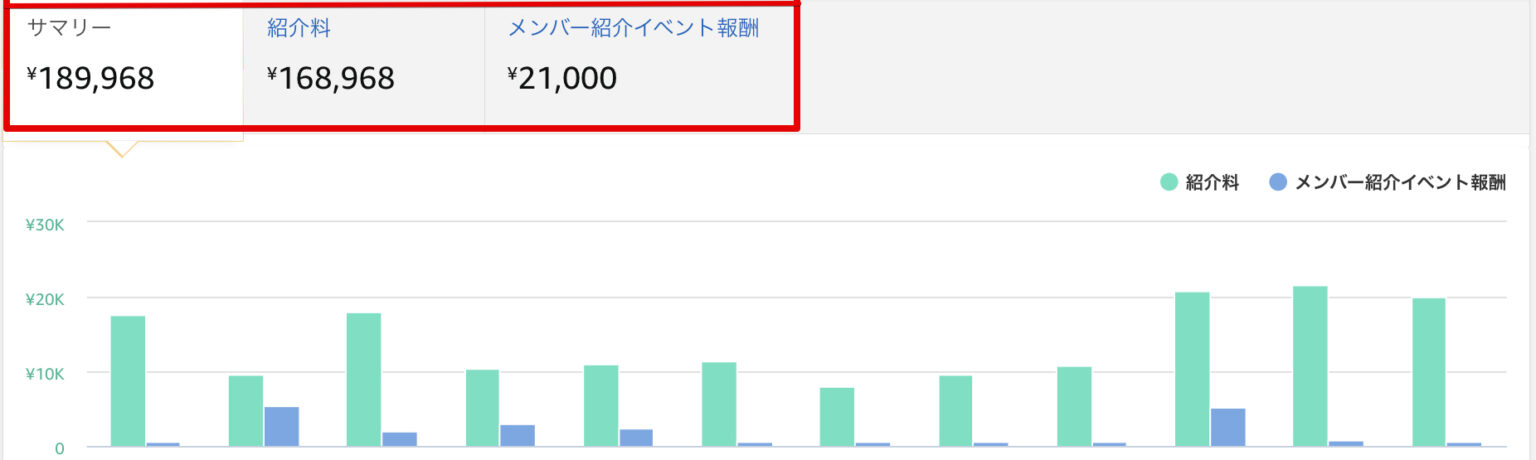
Task: Toggle メンバー紹介イベント報酬 series via legend text
Action: (x=1399, y=183)
